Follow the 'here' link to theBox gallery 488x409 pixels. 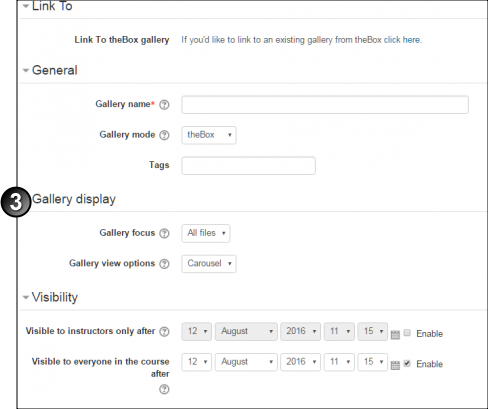pos(411,40)
